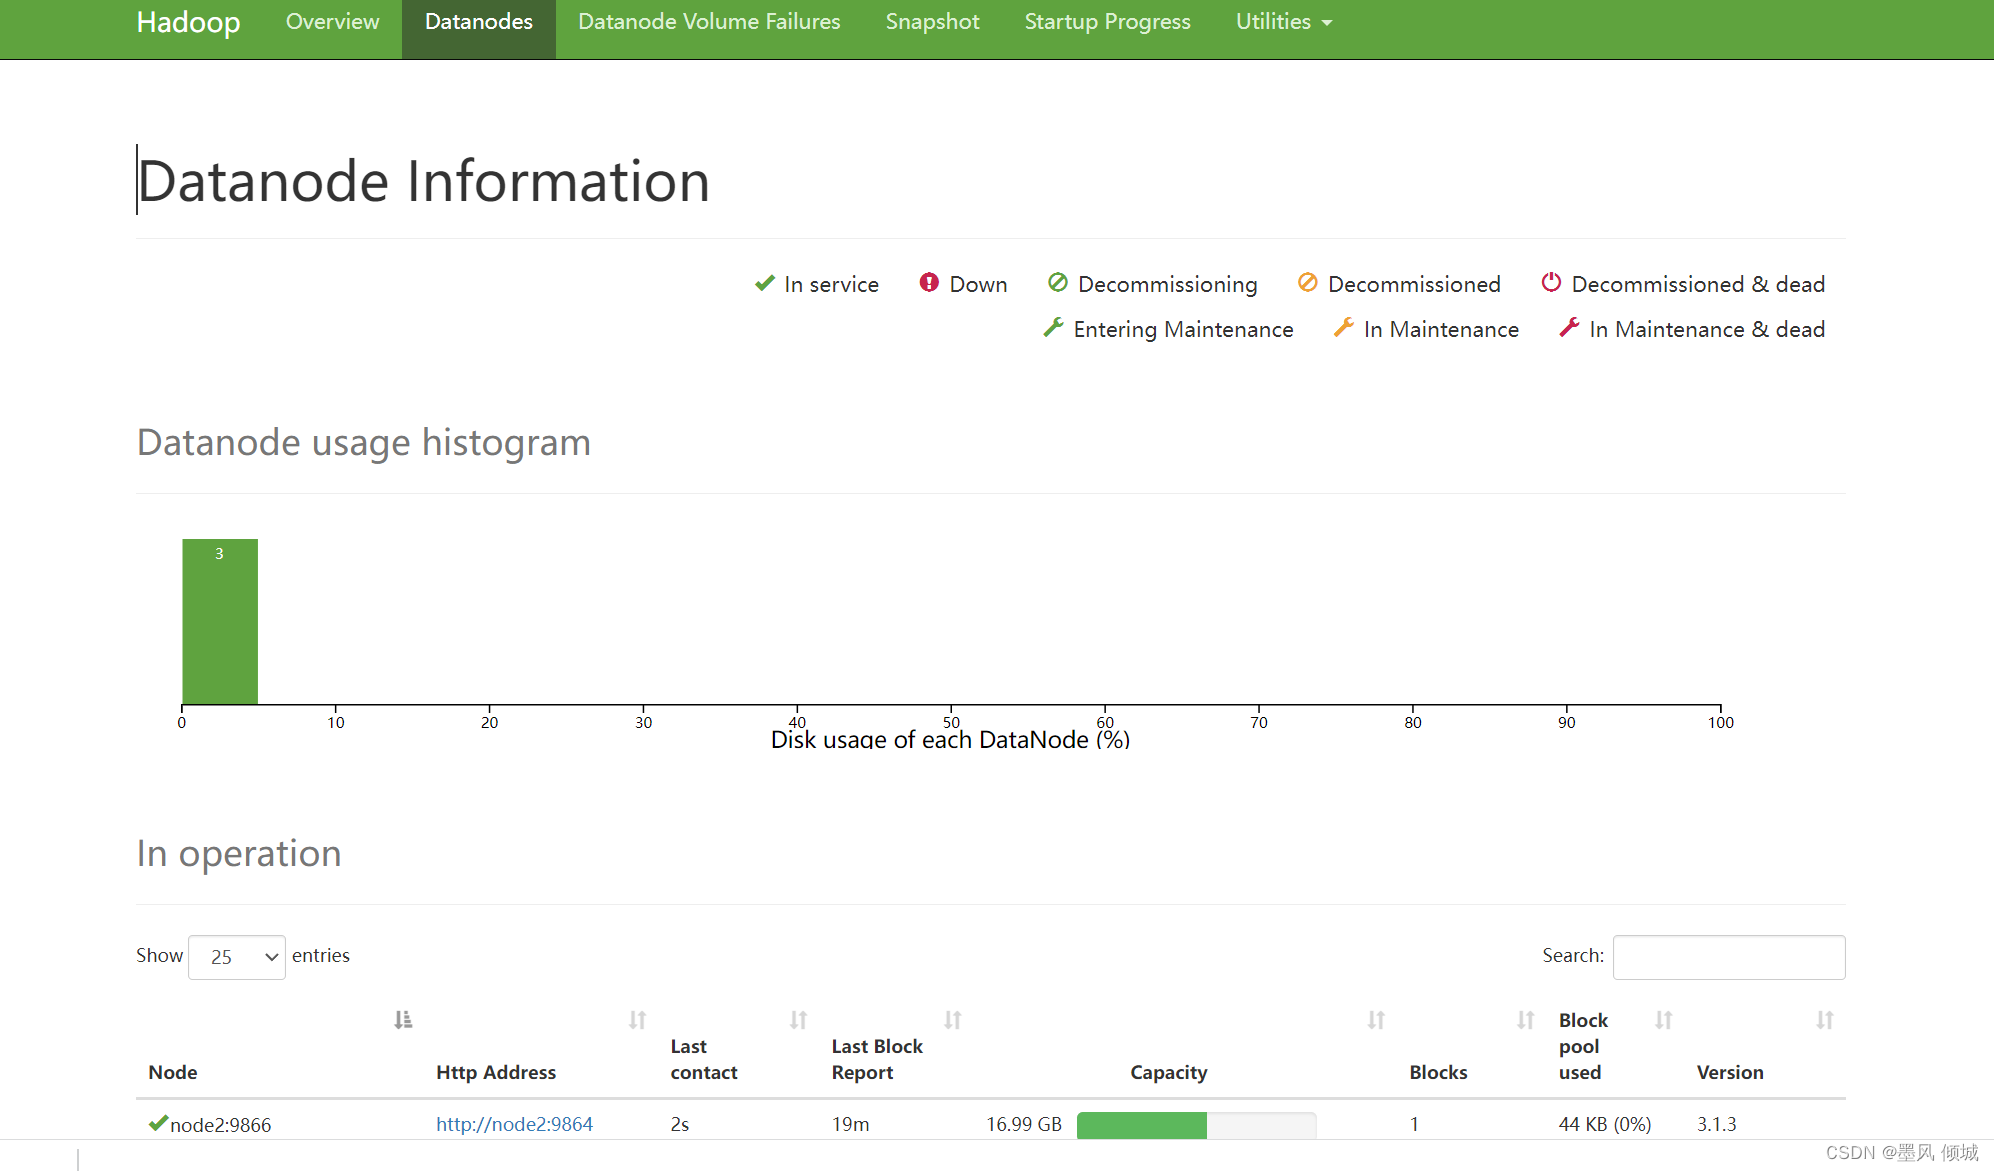The width and height of the screenshot is (1994, 1171).
Task: Open the http://node2:9864 link
Action: coord(514,1124)
